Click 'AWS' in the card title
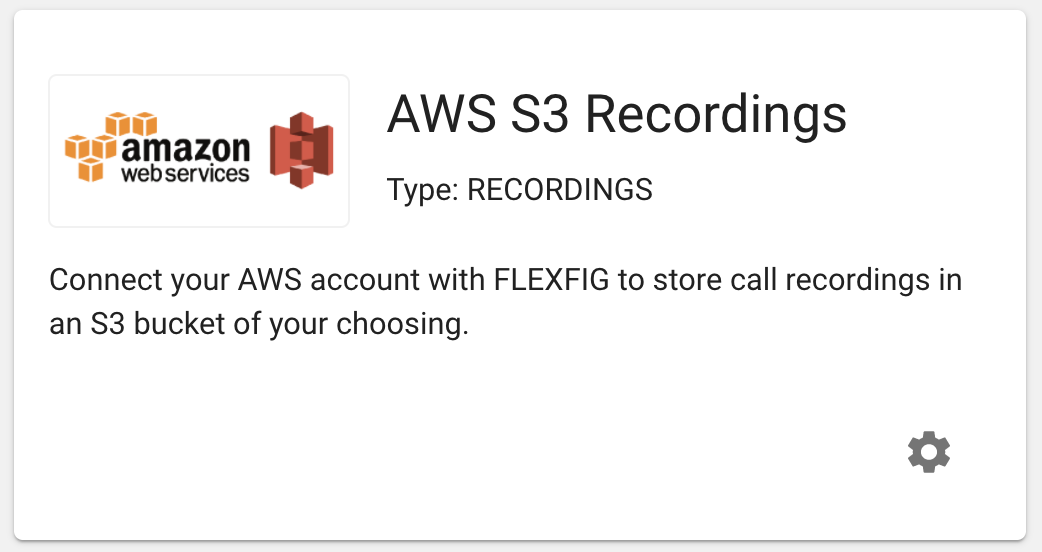This screenshot has height=552, width=1042. [x=442, y=114]
